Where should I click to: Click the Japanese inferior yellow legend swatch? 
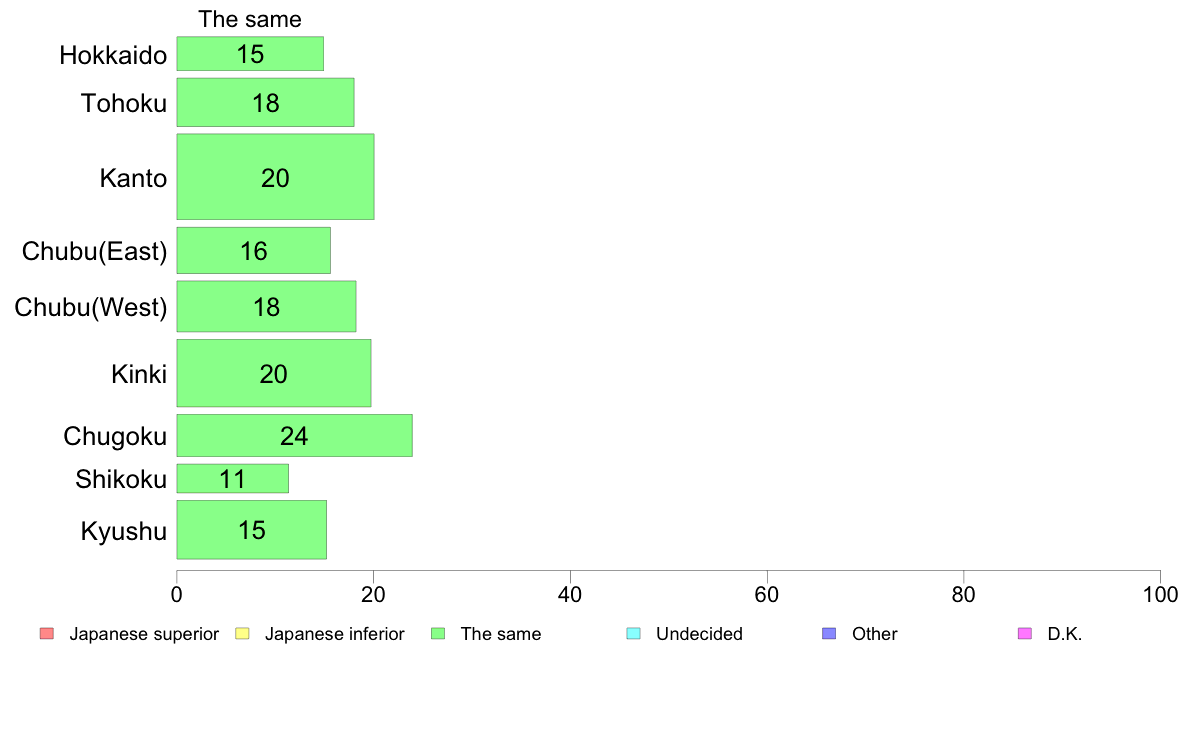coord(242,634)
